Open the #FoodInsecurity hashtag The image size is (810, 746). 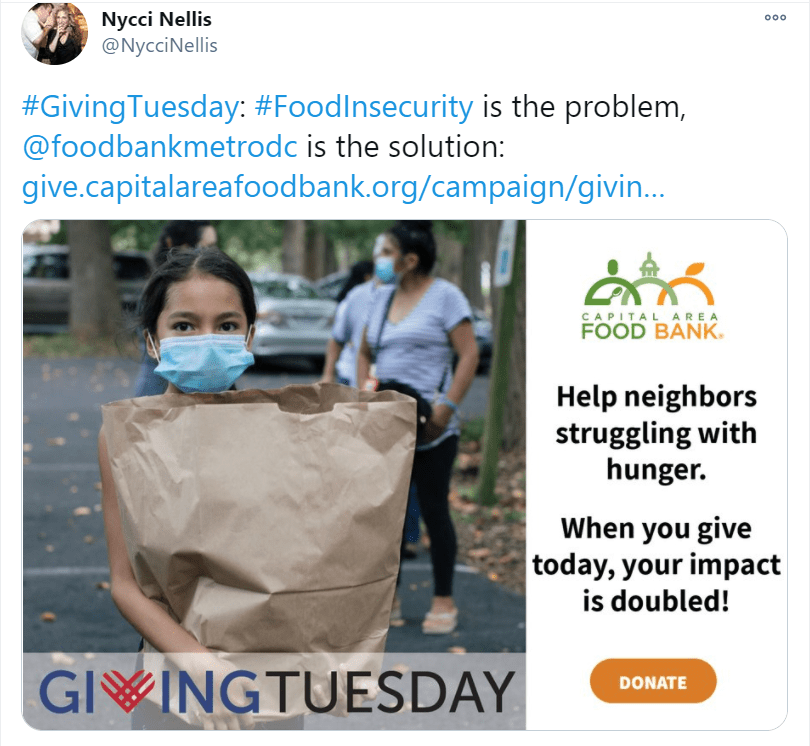(364, 107)
